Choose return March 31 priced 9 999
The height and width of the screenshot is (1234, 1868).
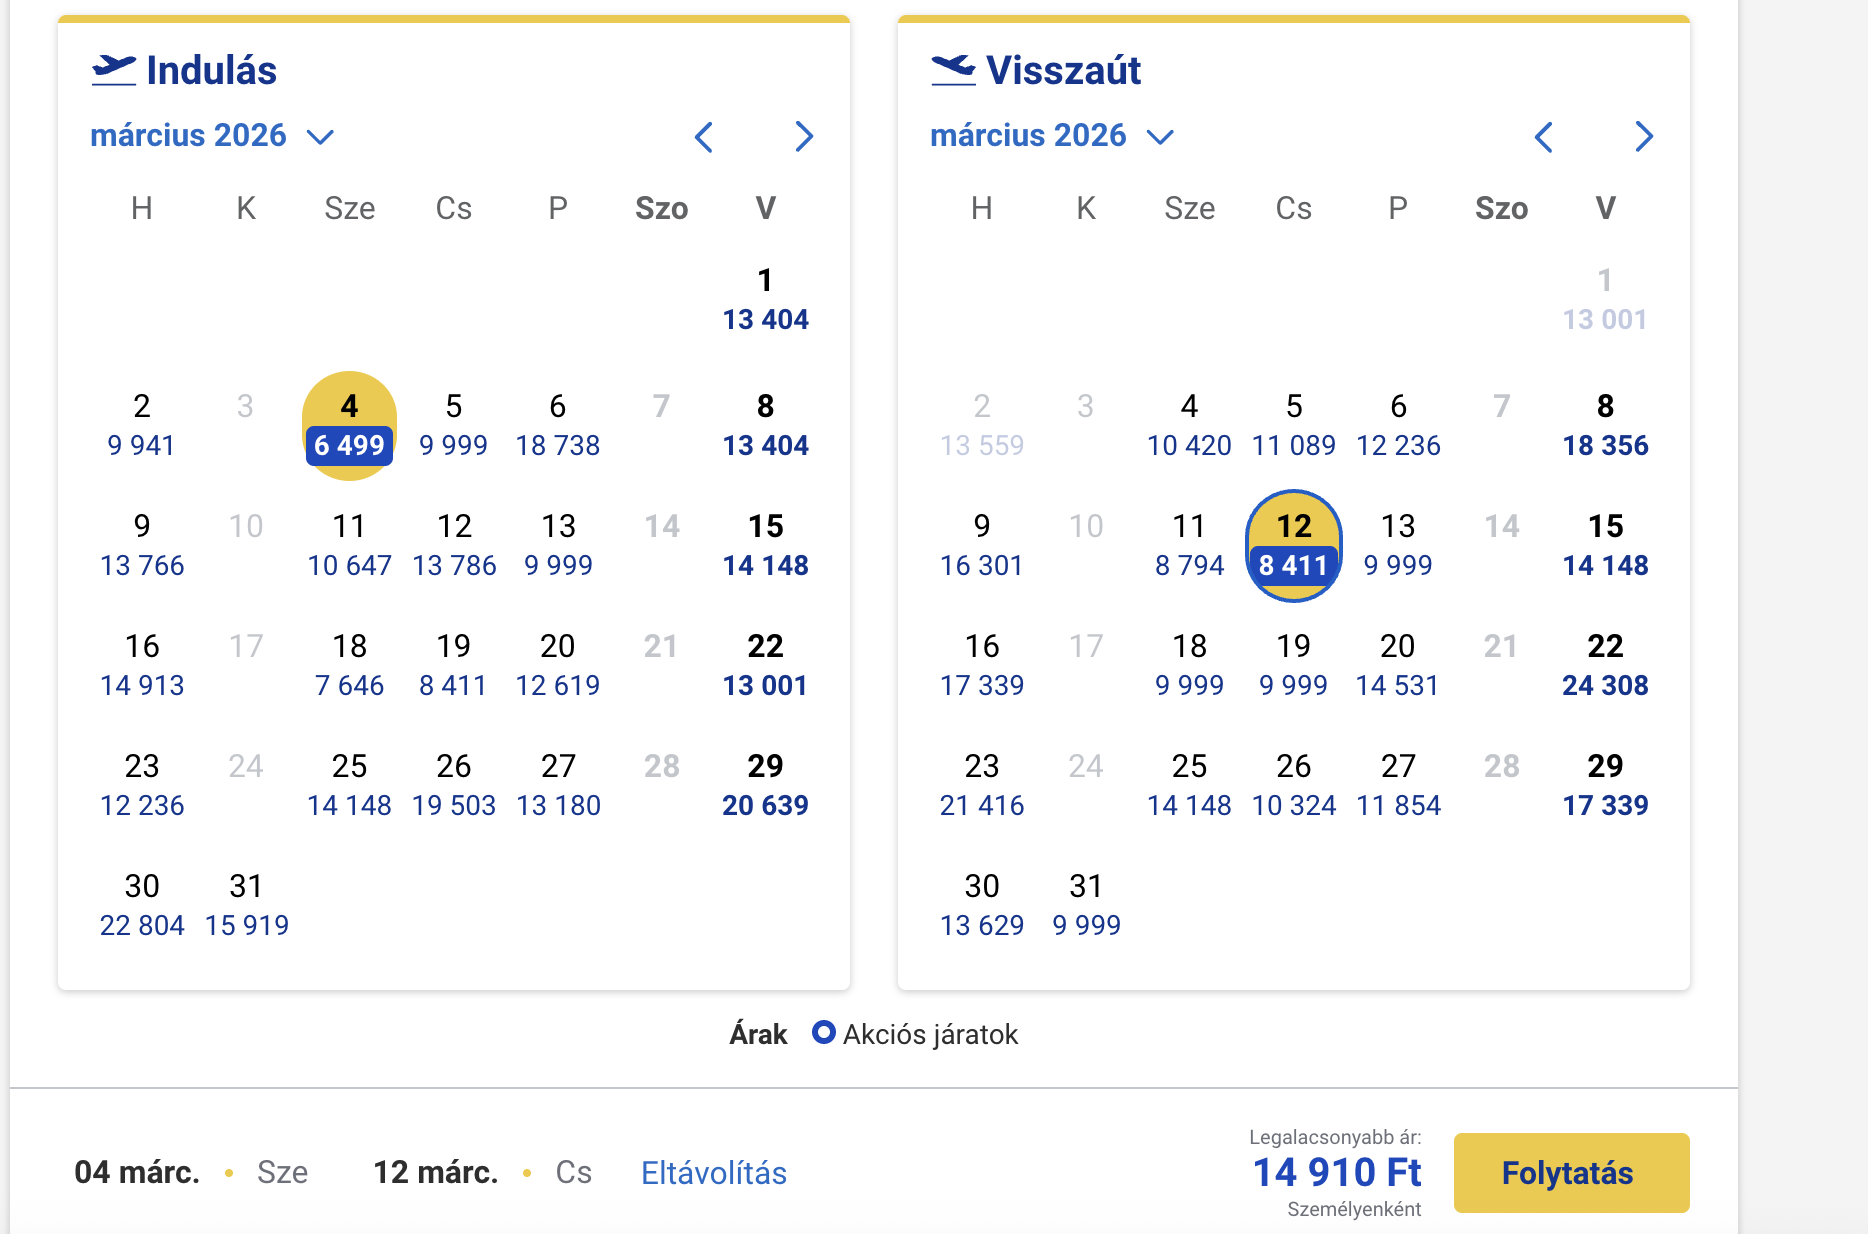tap(1086, 906)
